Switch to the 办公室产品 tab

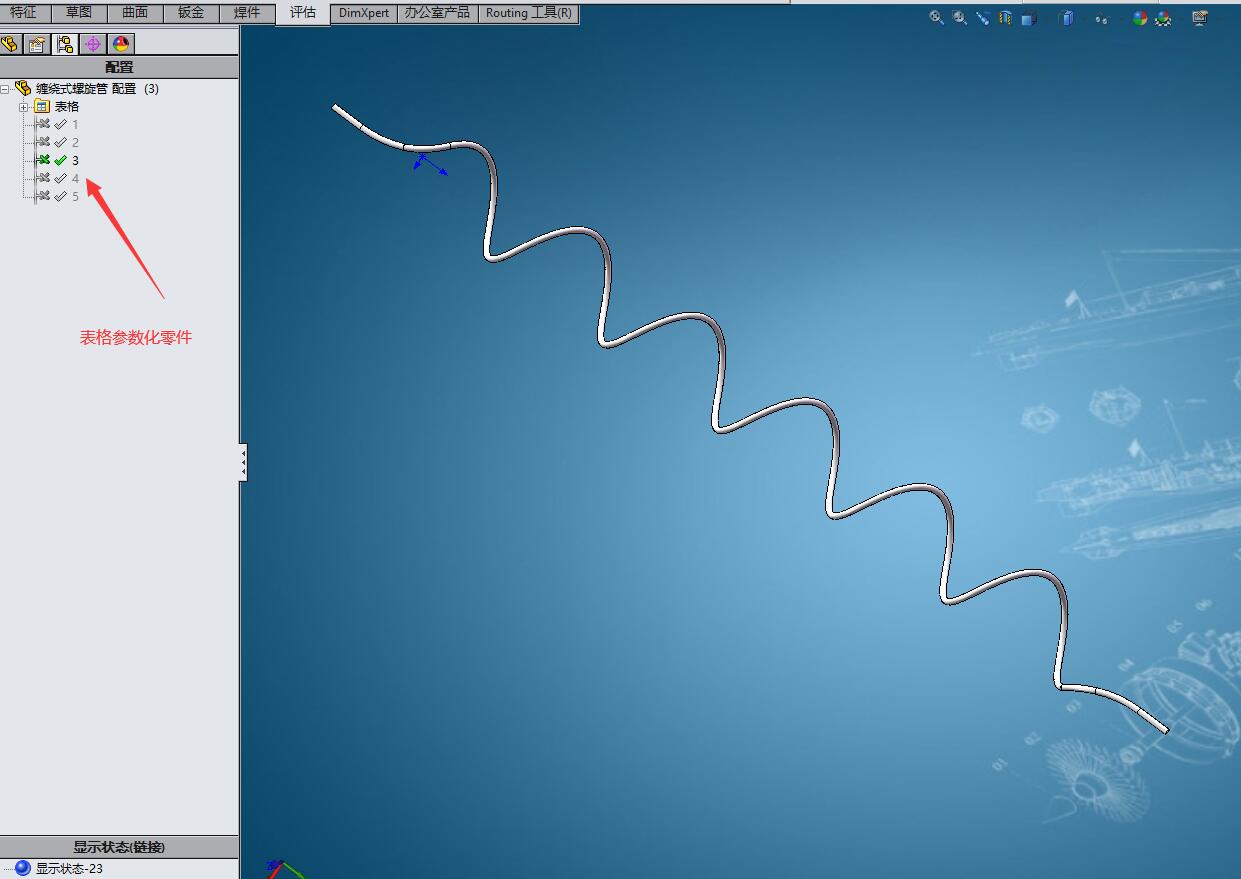pos(437,13)
